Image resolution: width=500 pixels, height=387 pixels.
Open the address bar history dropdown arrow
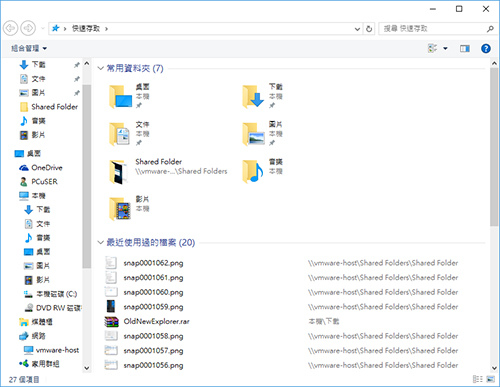[x=357, y=29]
